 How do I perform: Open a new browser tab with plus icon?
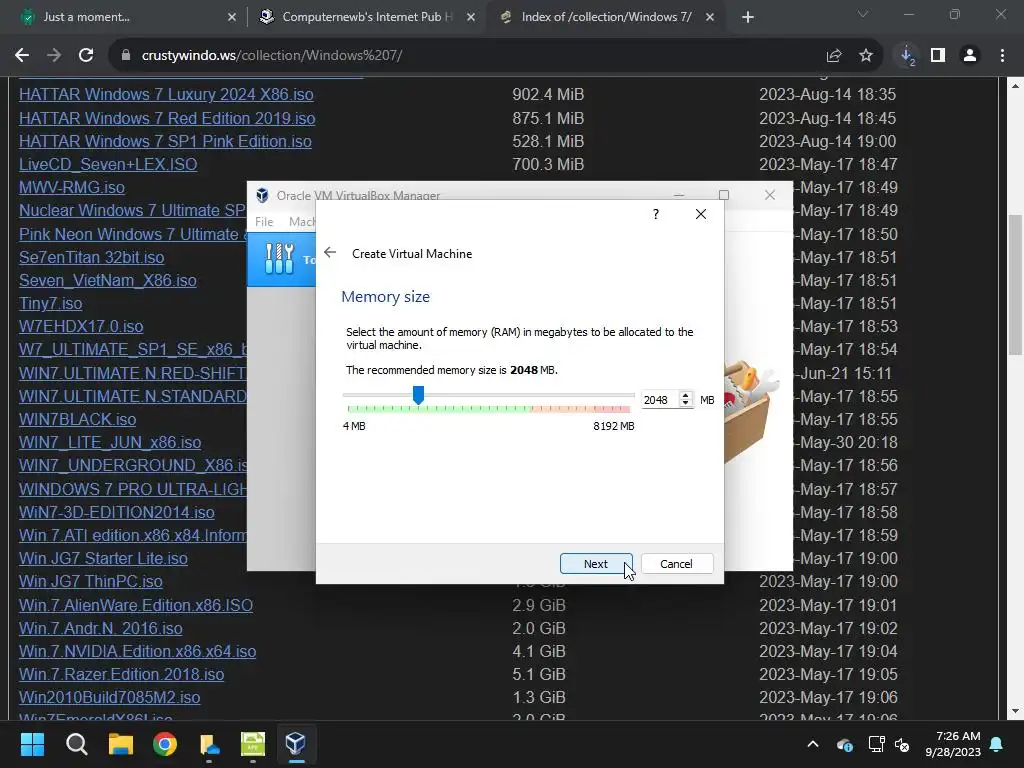[748, 17]
